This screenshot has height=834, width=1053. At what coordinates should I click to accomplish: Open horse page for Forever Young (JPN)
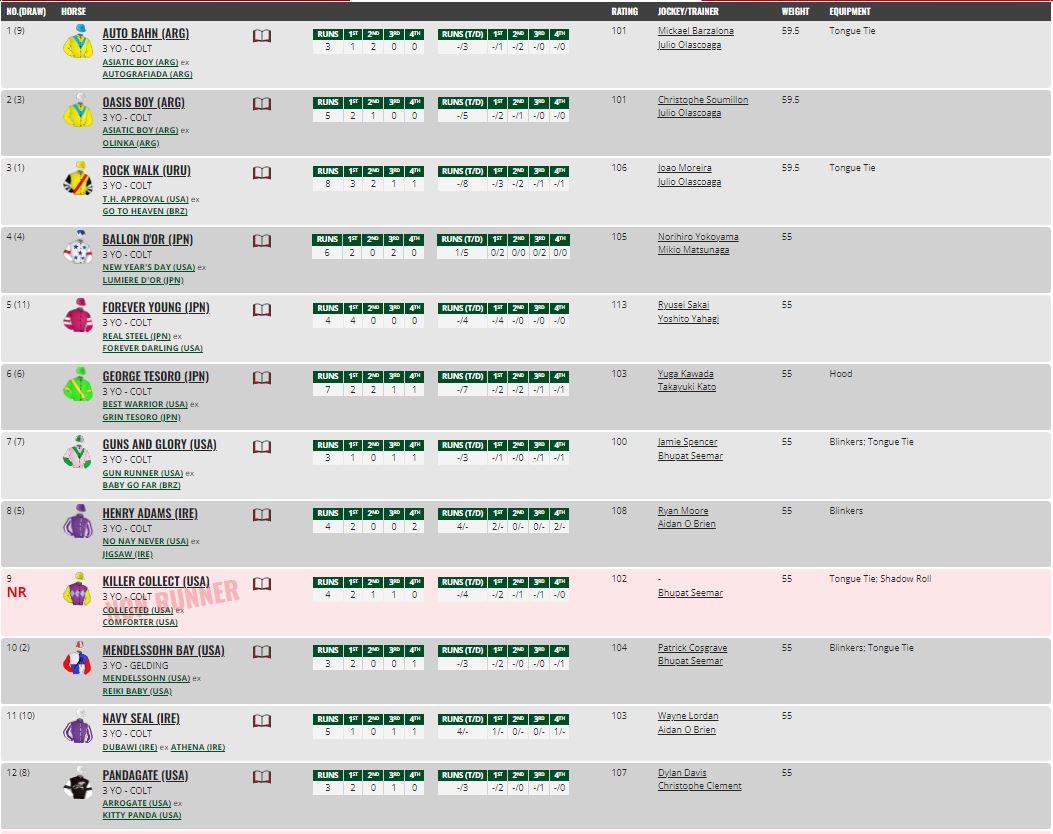156,308
